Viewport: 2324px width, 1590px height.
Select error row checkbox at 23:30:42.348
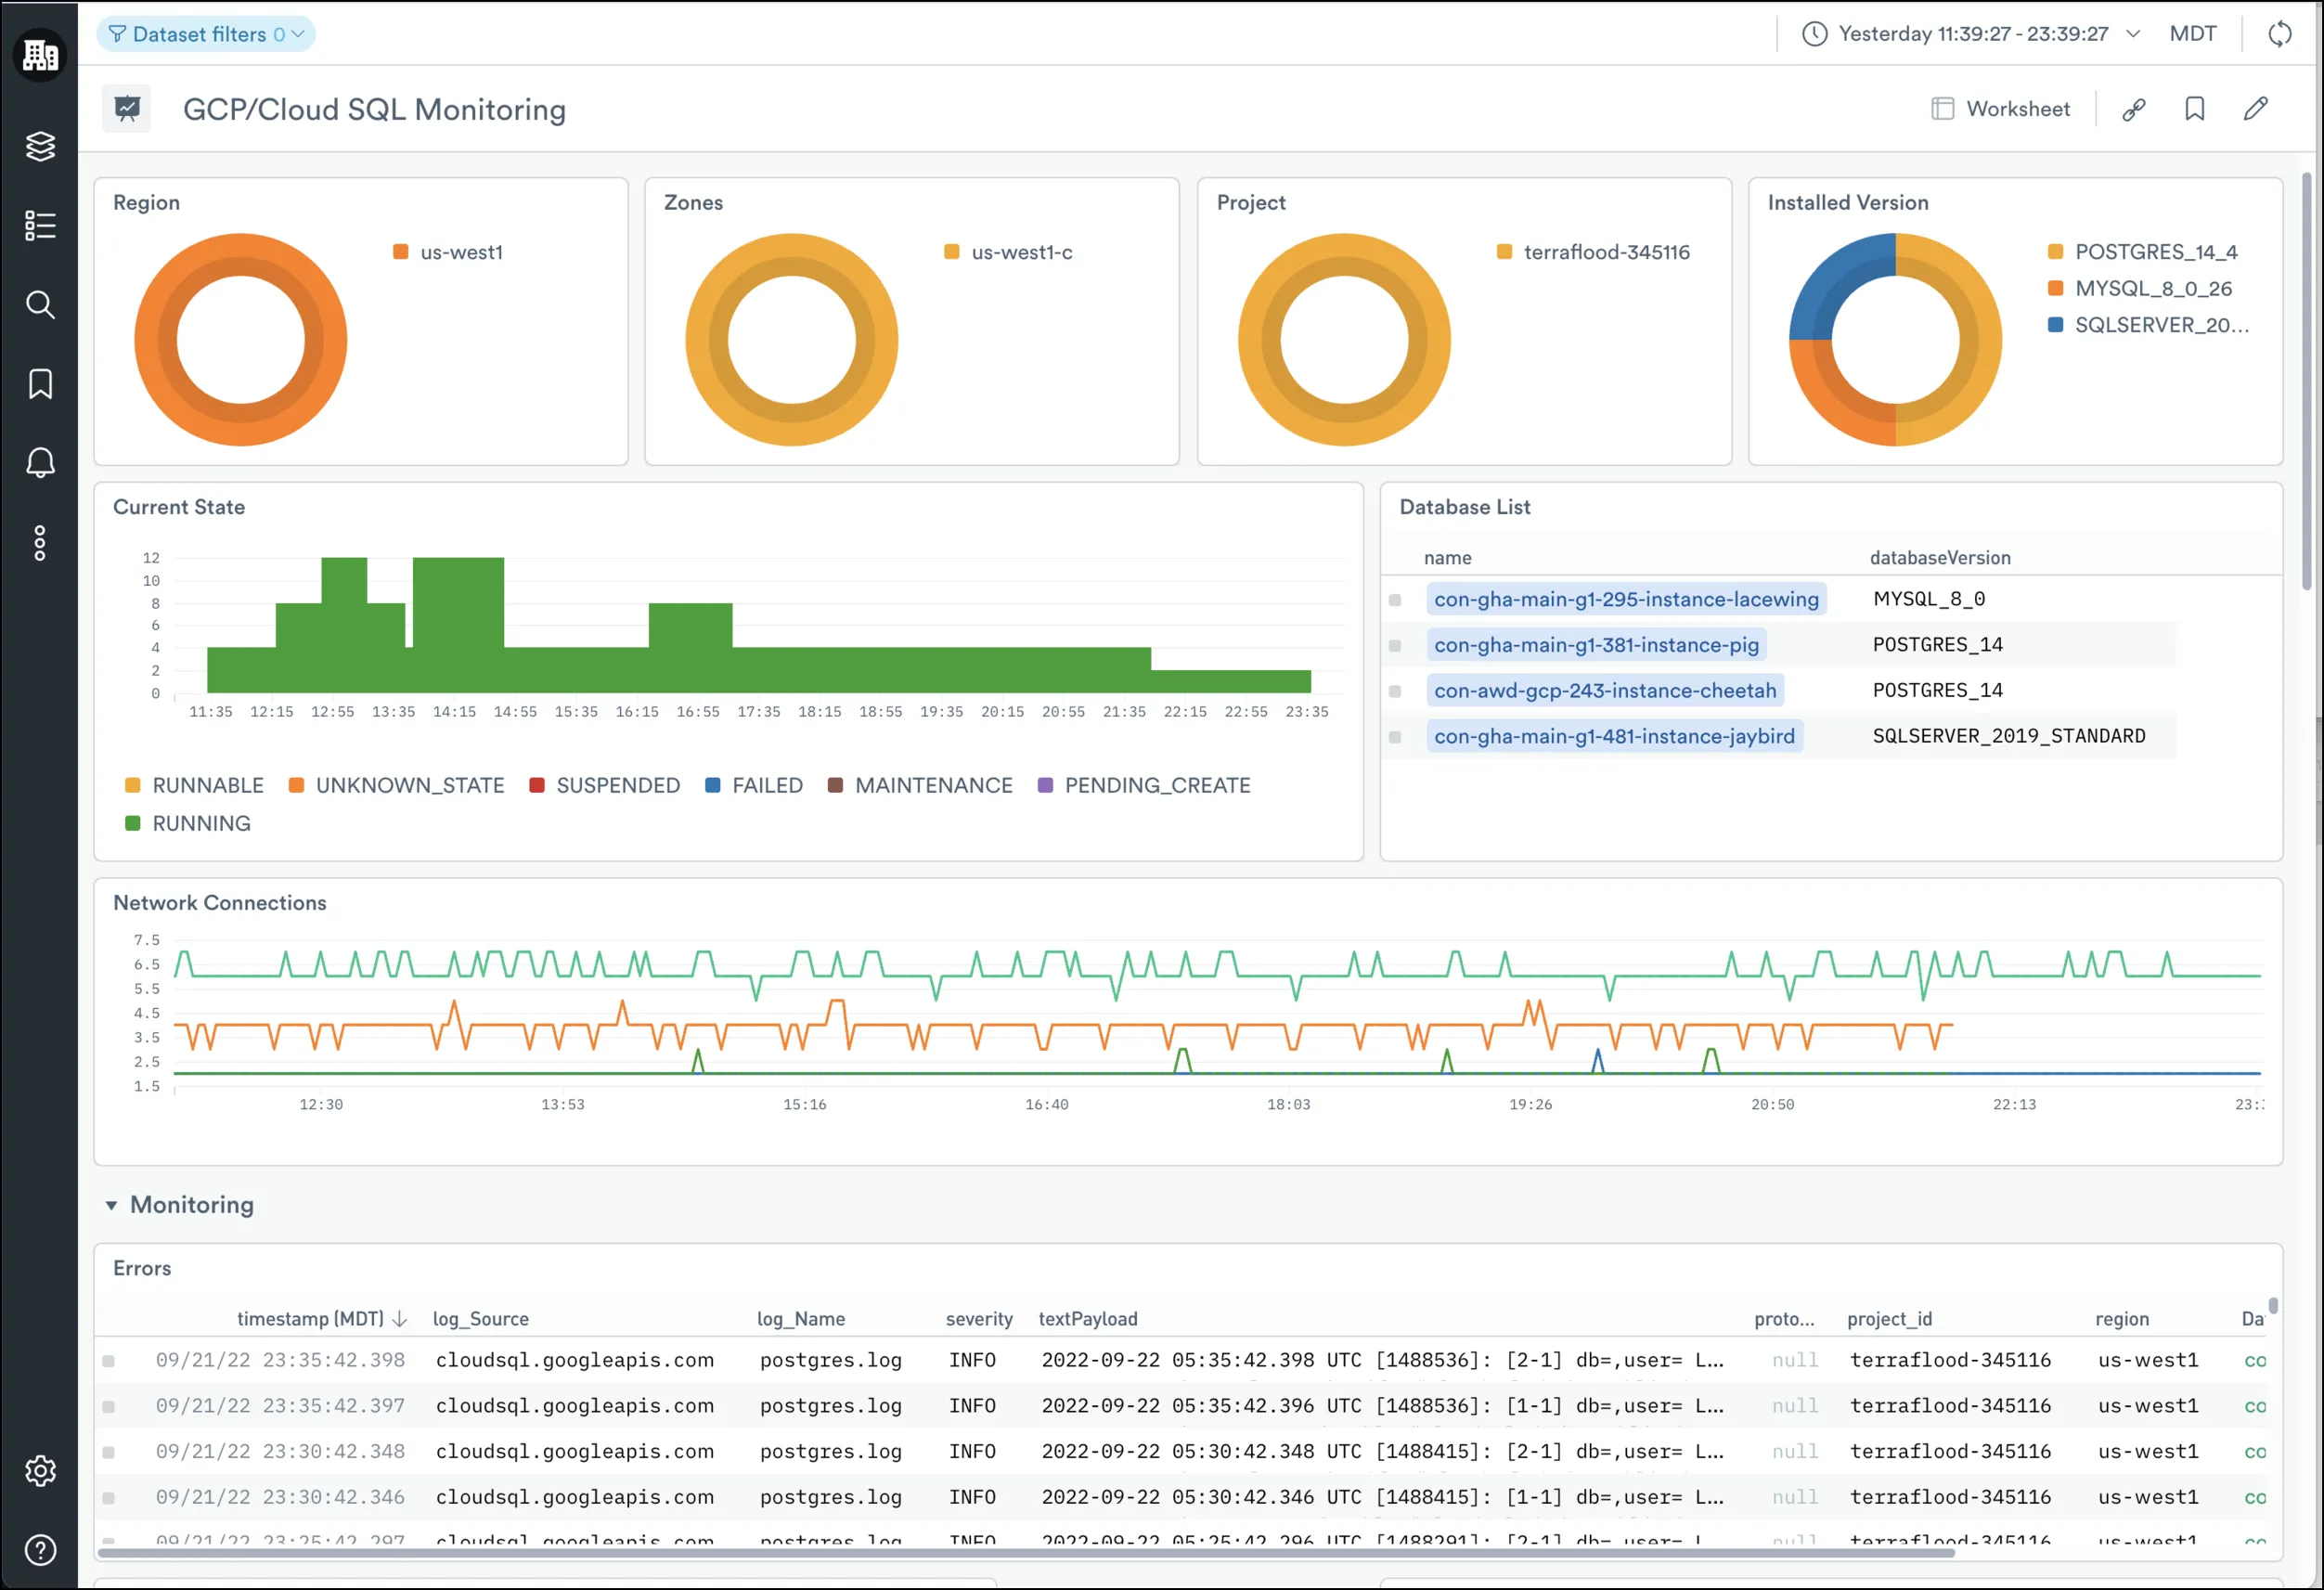(x=109, y=1452)
